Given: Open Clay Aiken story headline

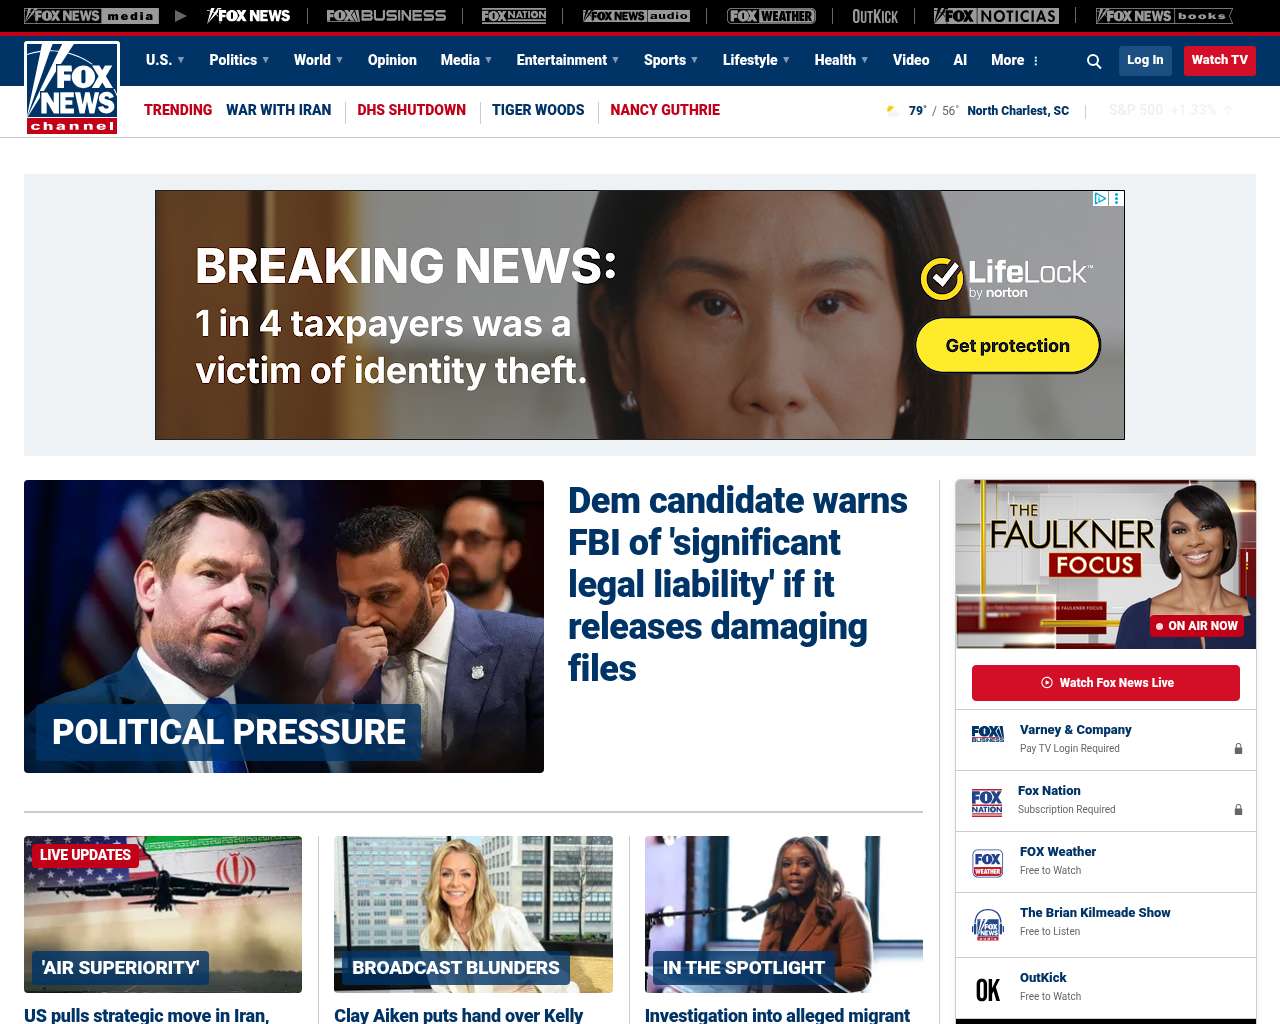Looking at the screenshot, I should 458,1015.
